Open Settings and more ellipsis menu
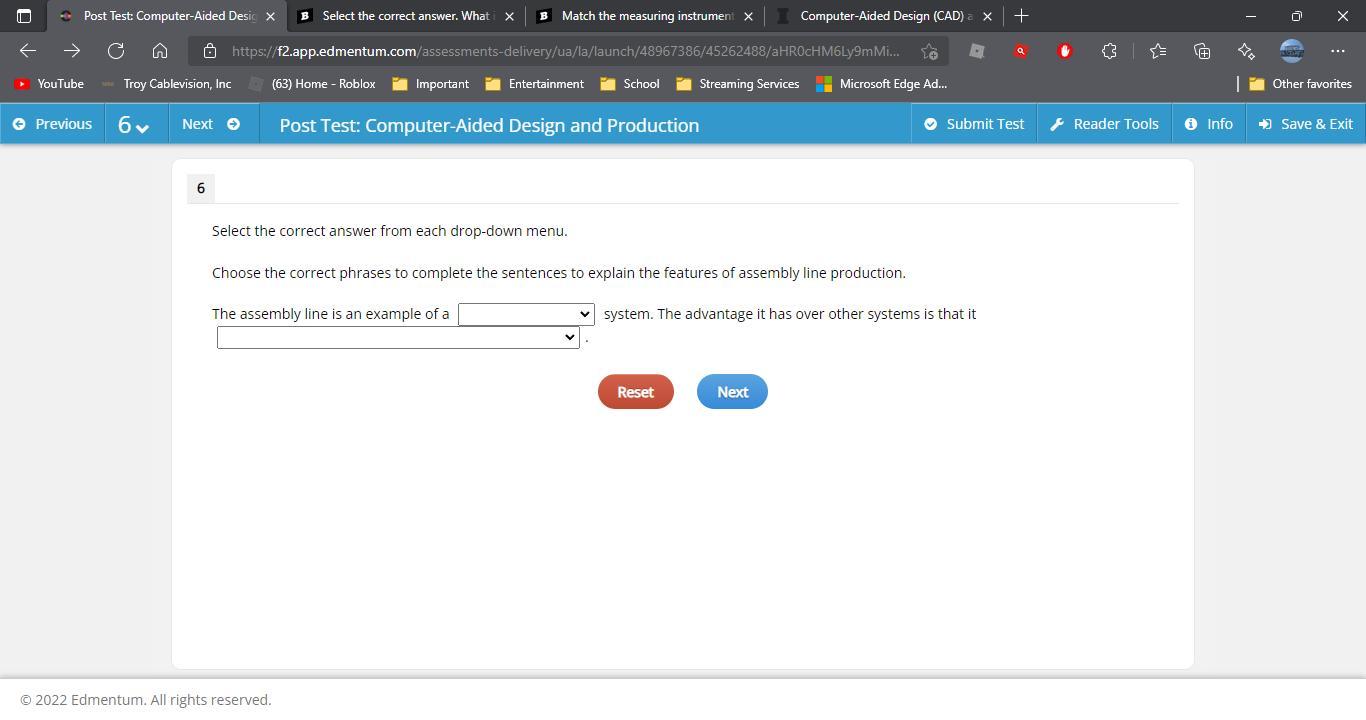 1338,51
